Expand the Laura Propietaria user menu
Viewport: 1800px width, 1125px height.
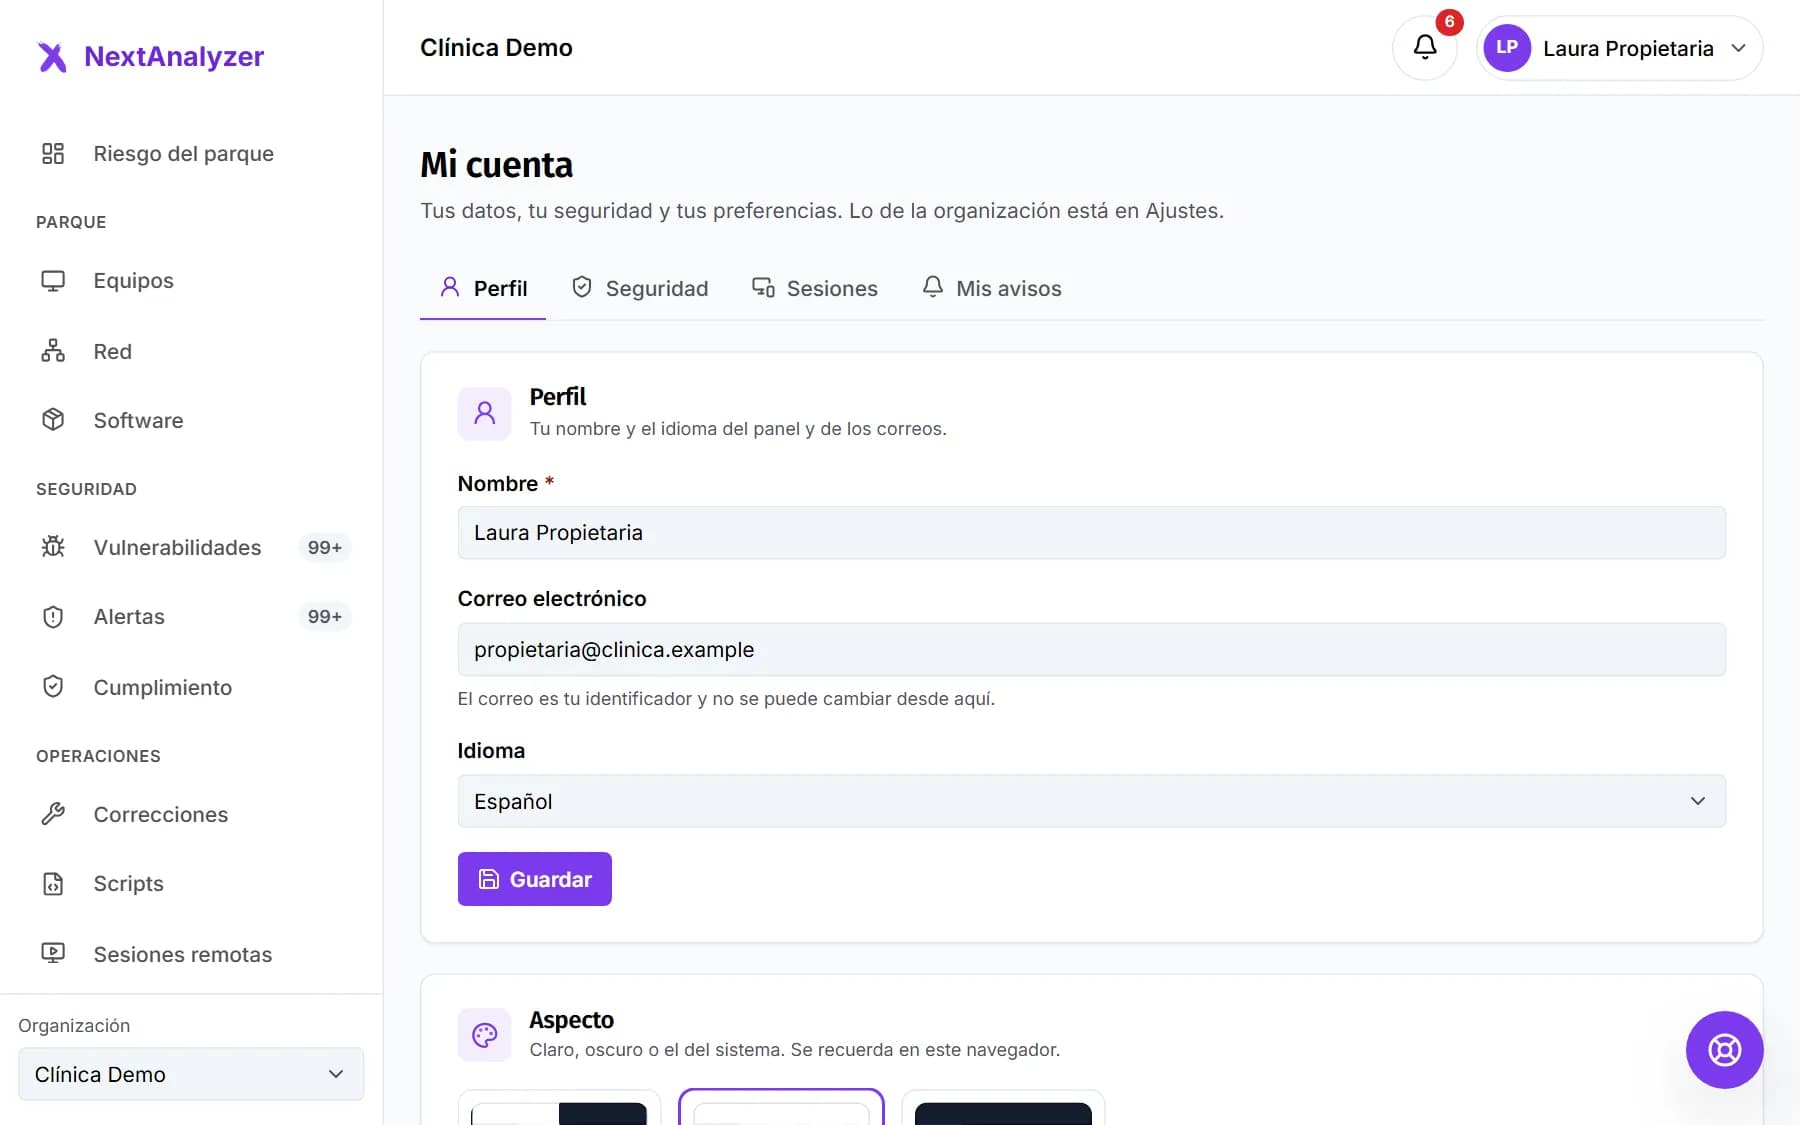1619,48
